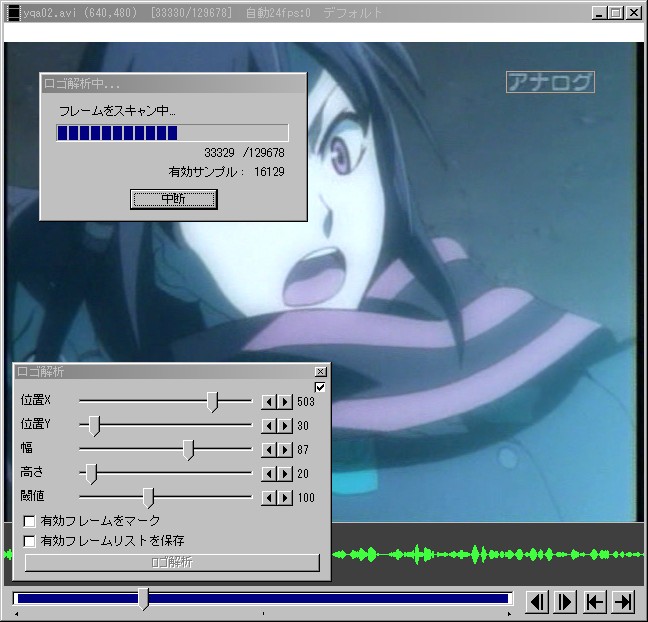Click the frame scanning progress bar
This screenshot has height=622, width=648.
pos(172,133)
